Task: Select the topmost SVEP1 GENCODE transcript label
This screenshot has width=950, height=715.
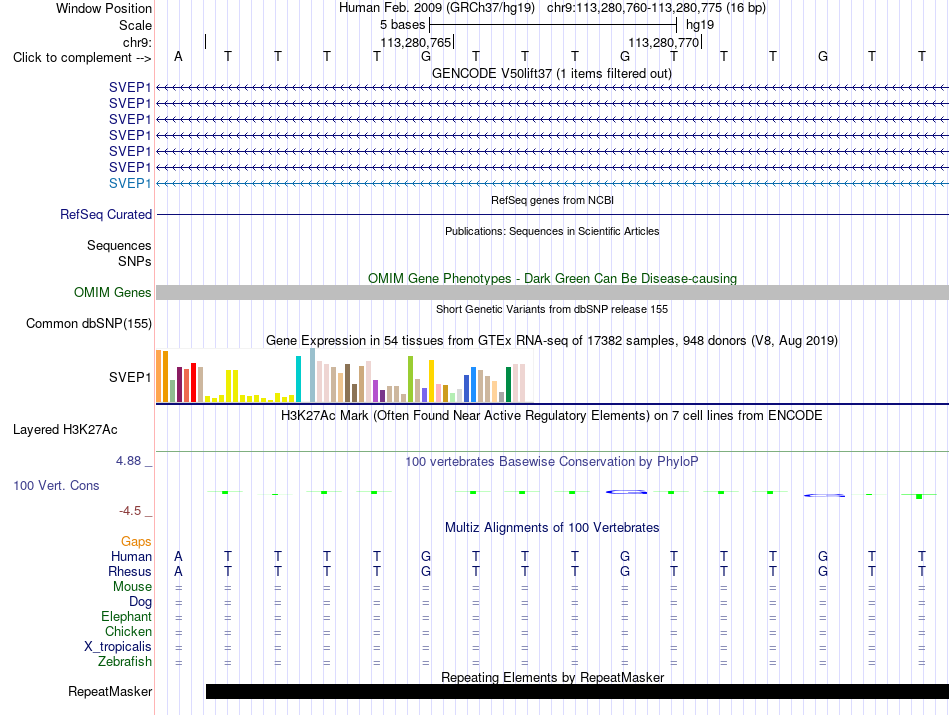Action: [130, 88]
